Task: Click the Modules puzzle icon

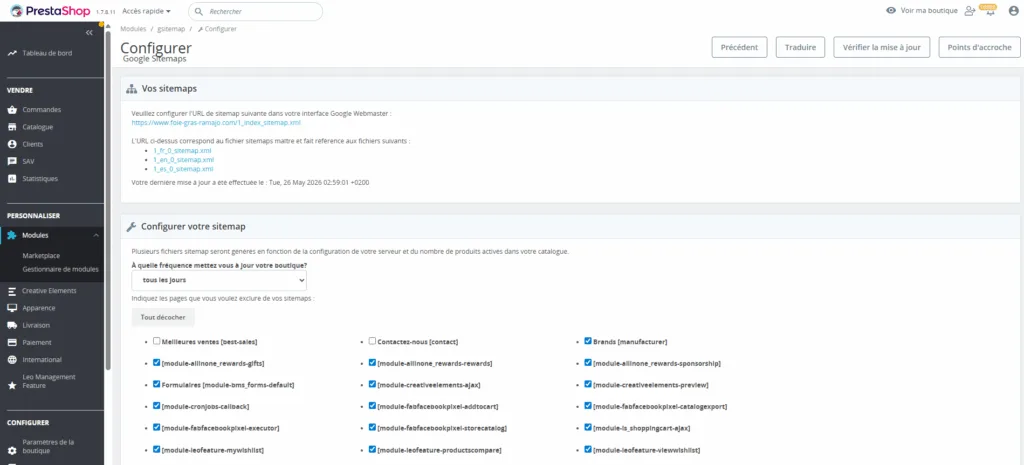Action: click(12, 235)
